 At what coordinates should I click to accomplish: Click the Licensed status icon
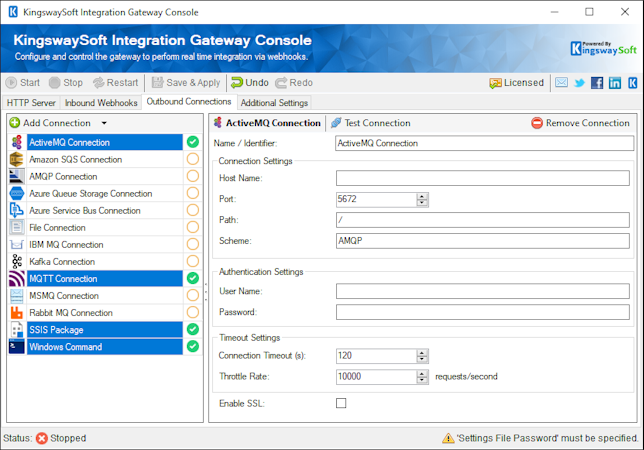(496, 83)
